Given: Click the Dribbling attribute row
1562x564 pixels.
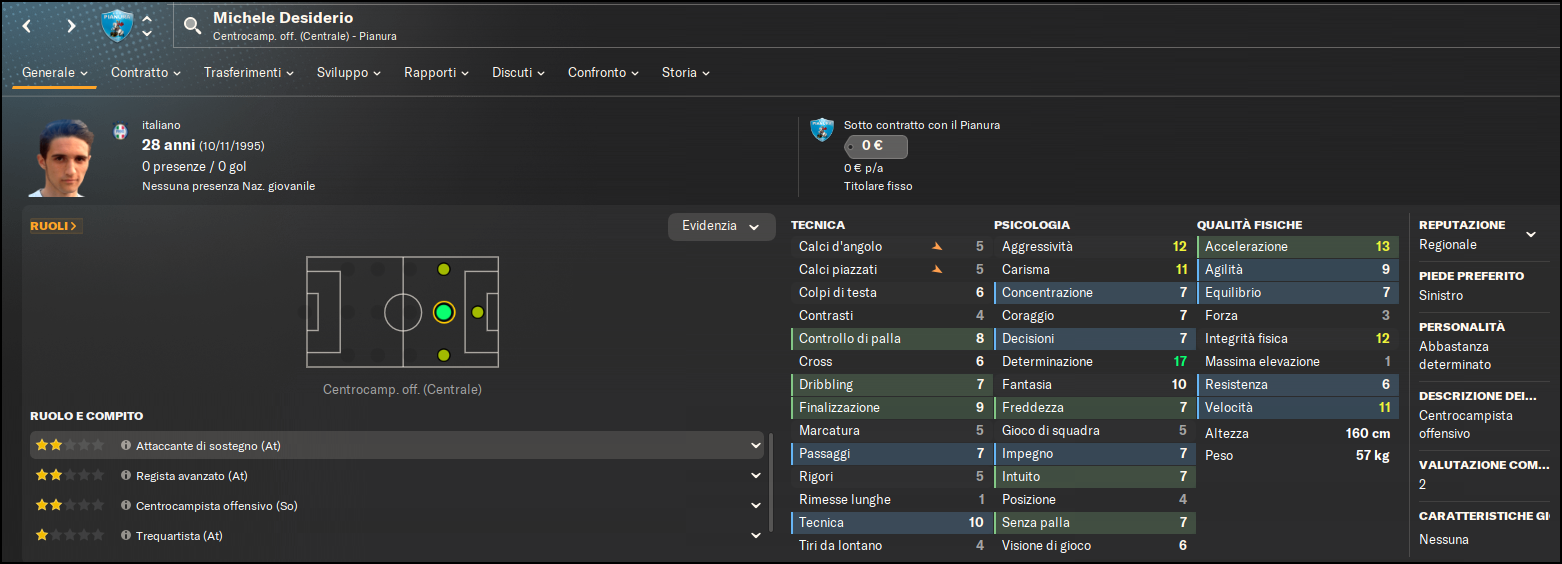Looking at the screenshot, I should pos(891,384).
